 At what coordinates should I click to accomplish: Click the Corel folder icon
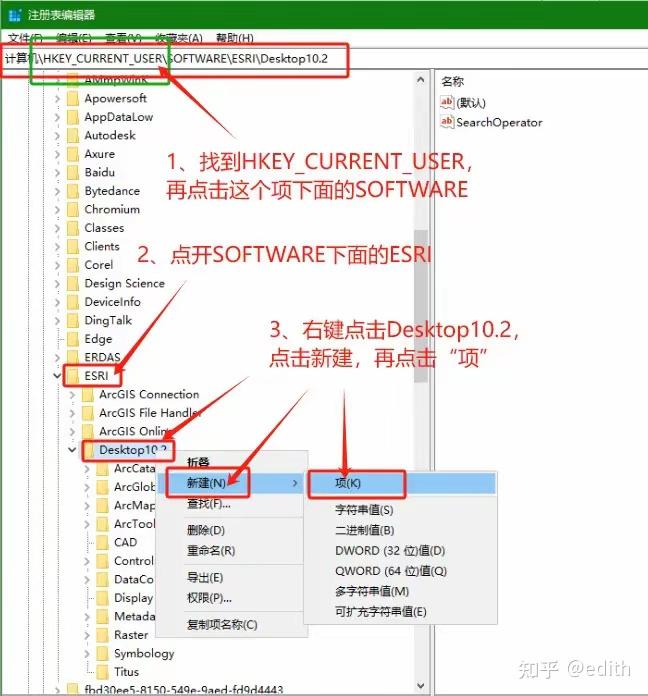pyautogui.click(x=73, y=265)
